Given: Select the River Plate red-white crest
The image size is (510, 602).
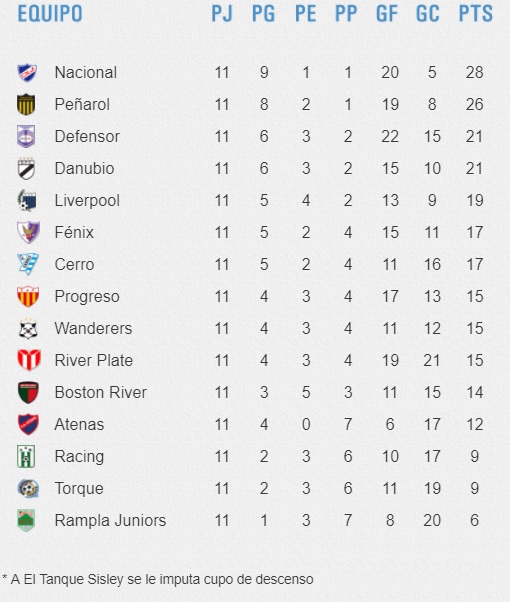Looking at the screenshot, I should [x=29, y=360].
